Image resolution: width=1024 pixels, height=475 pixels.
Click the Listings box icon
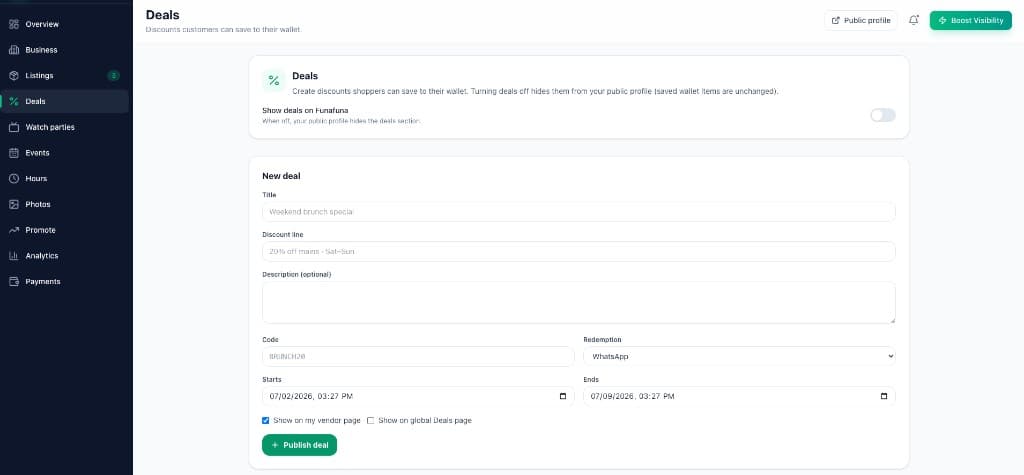click(x=14, y=76)
